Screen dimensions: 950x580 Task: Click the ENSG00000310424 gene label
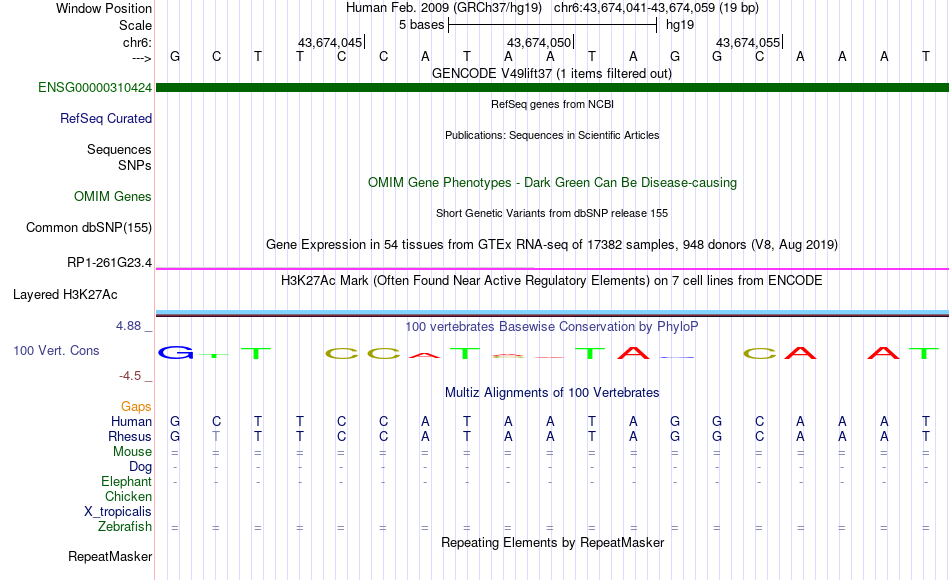click(x=95, y=87)
